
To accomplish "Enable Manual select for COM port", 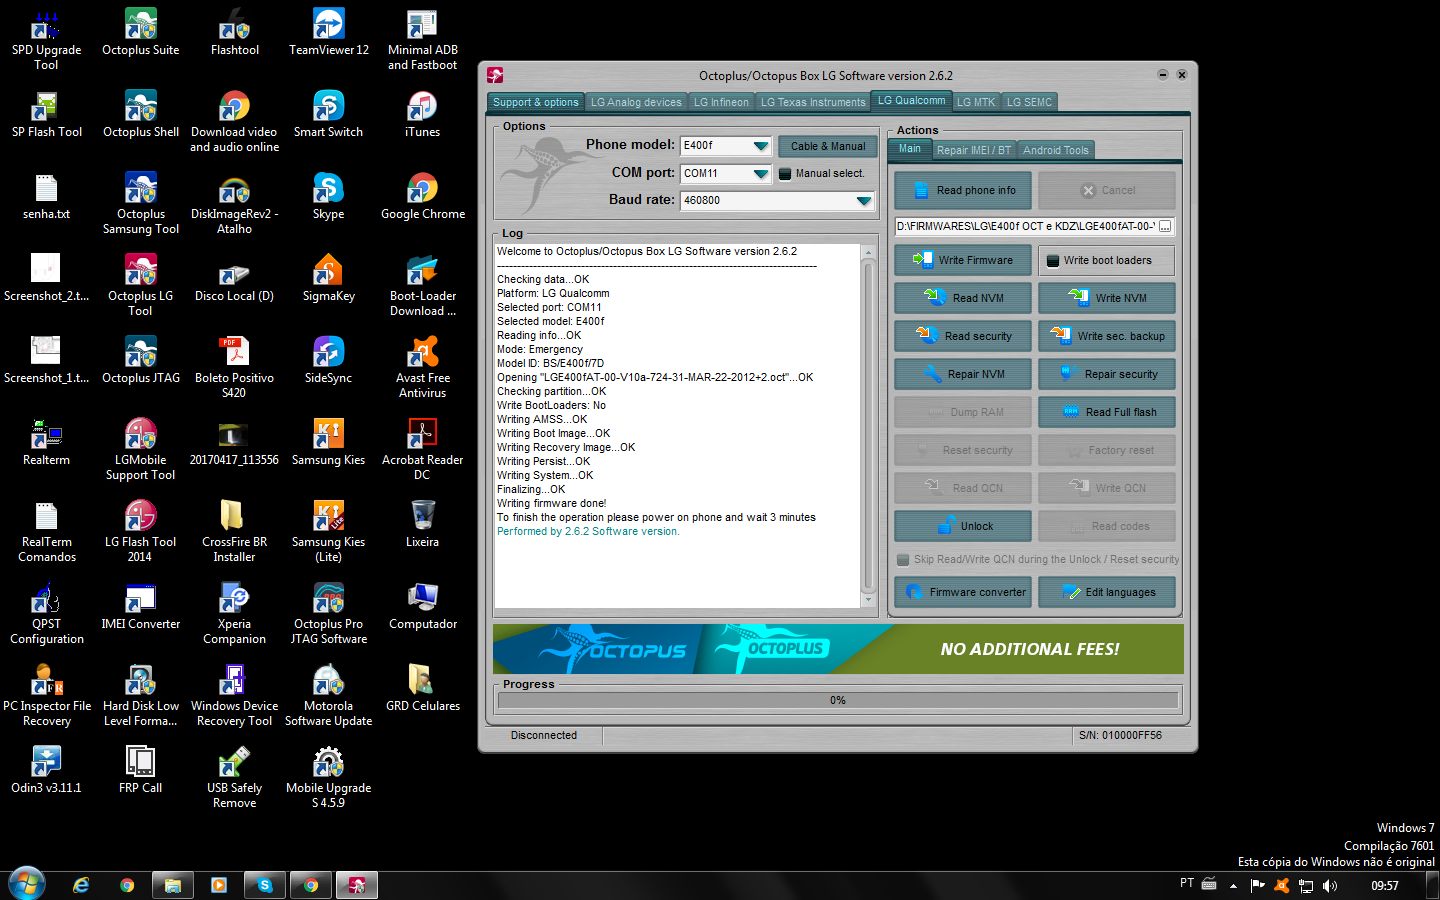I will [785, 174].
